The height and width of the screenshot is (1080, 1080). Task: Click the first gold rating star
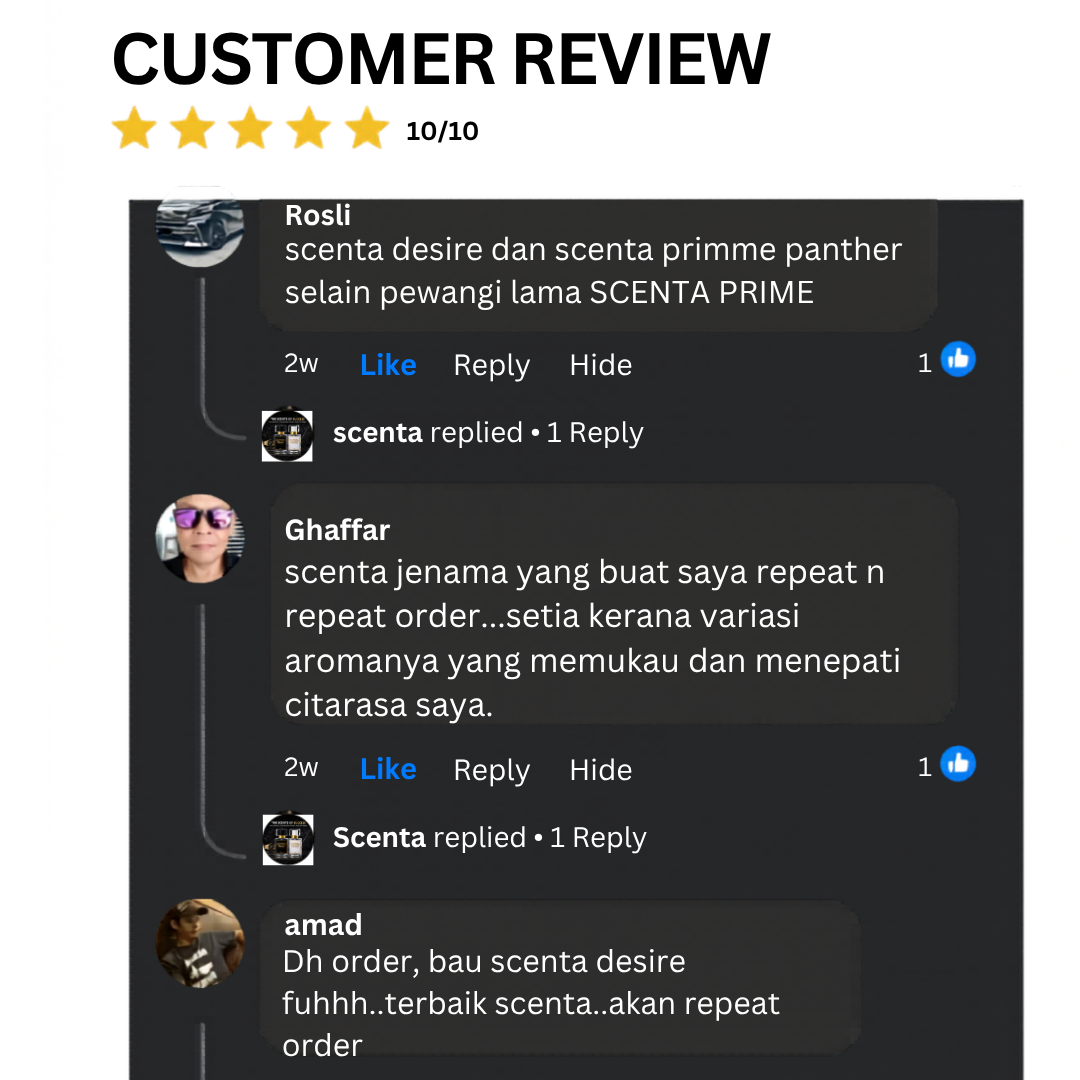coord(134,127)
